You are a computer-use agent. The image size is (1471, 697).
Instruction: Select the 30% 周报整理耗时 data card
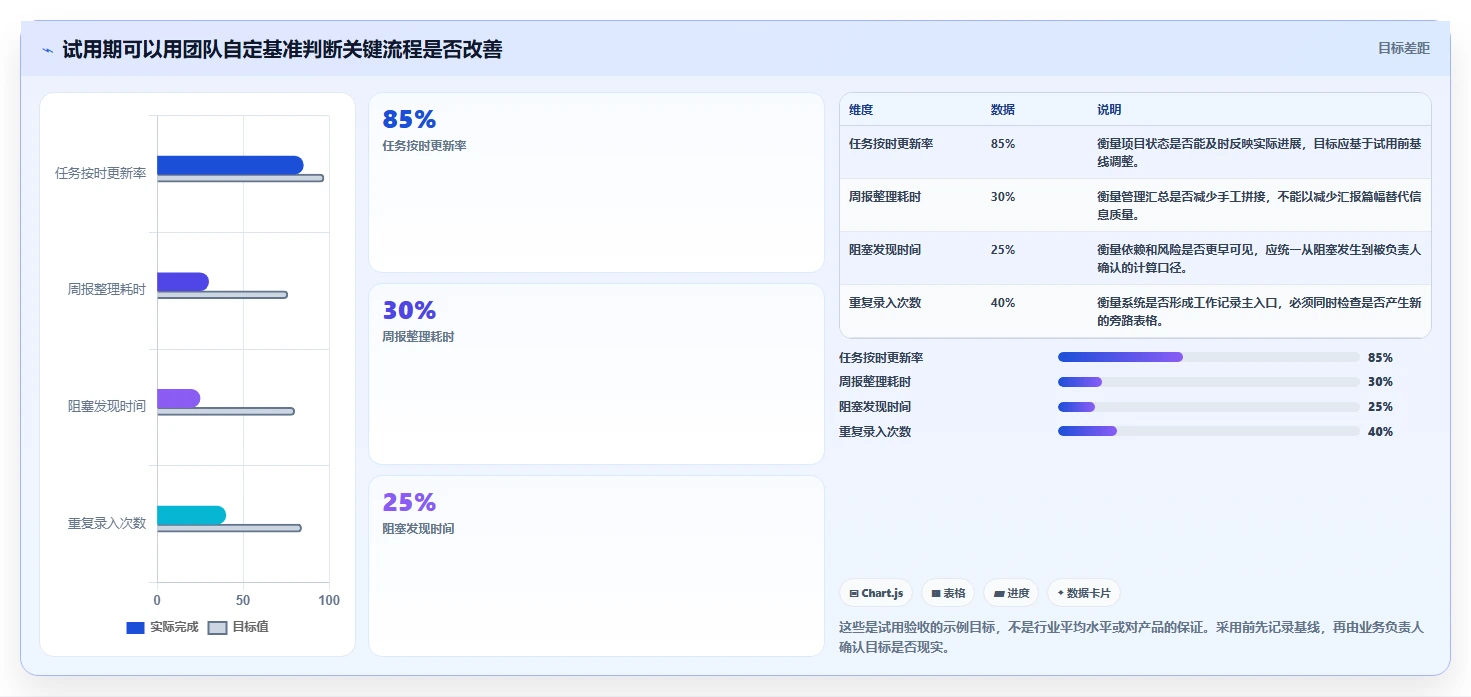[596, 374]
